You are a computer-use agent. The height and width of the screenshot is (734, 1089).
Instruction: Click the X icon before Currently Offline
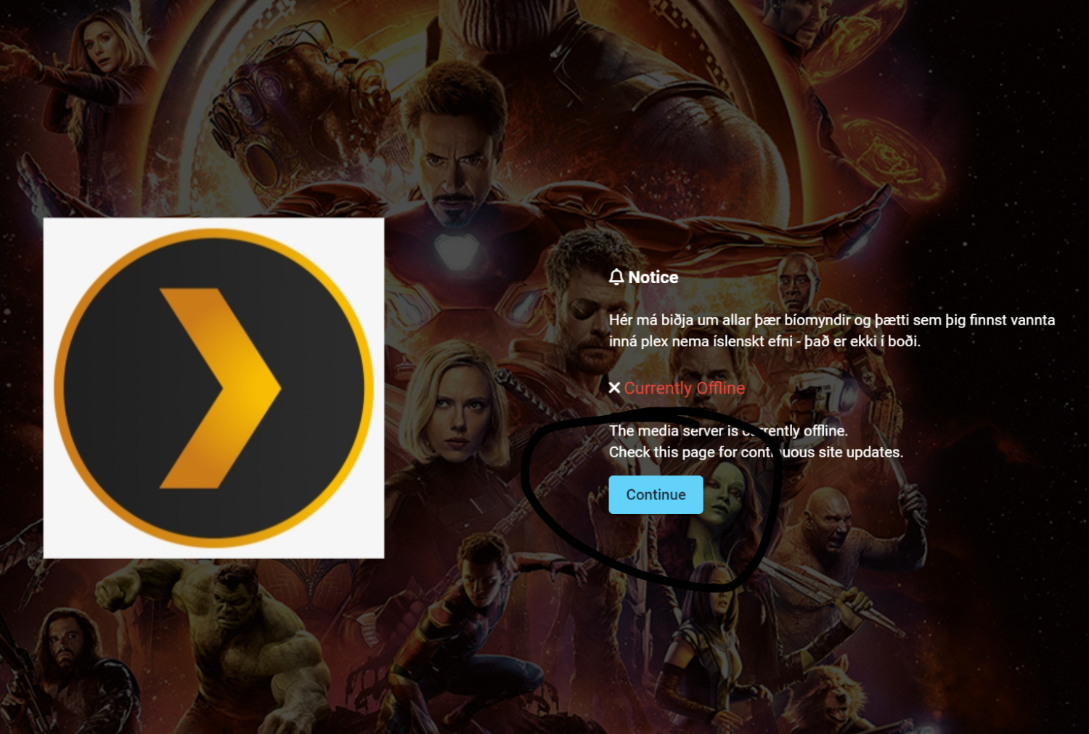[x=614, y=387]
